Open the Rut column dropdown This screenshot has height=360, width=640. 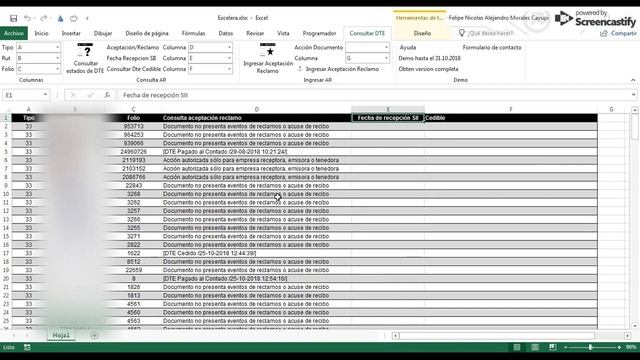click(57, 58)
